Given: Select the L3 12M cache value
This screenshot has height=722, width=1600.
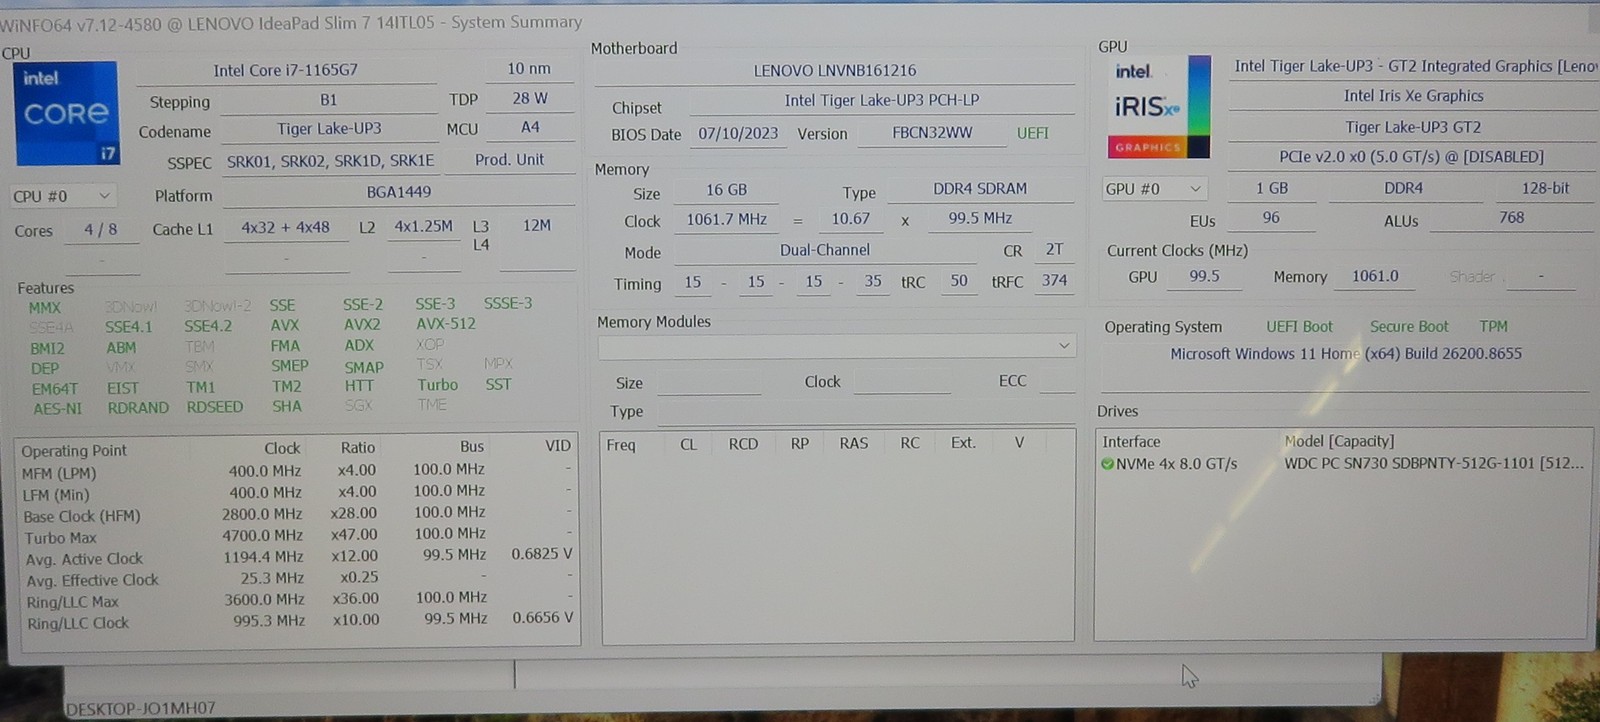Looking at the screenshot, I should (x=537, y=226).
